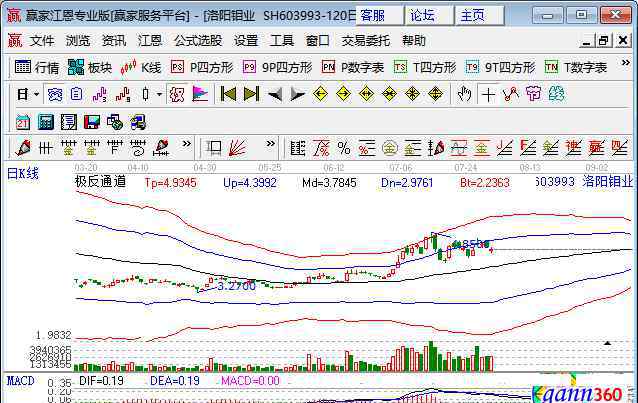The height and width of the screenshot is (403, 638).
Task: Toggle the hand pan tool
Action: pos(464,94)
